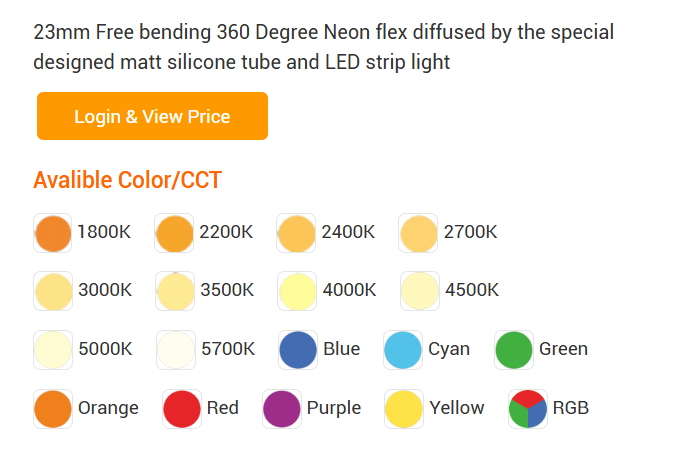Select the Yellow color swatch

coord(404,408)
